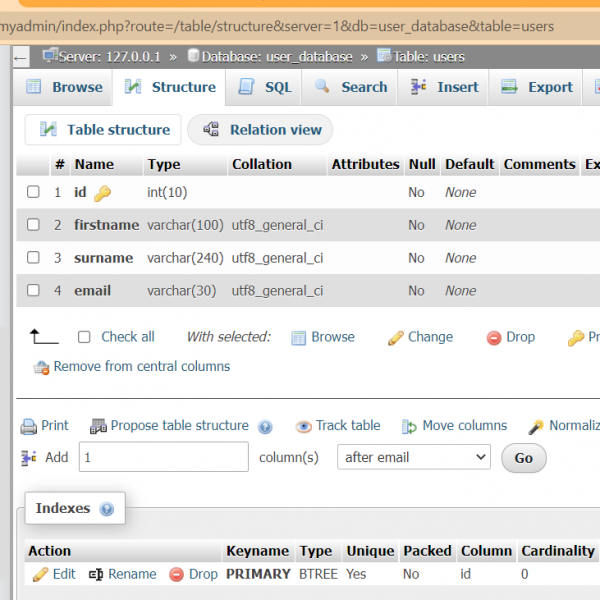Click Rename link for PRIMARY index
600x600 pixels.
pyautogui.click(x=122, y=574)
